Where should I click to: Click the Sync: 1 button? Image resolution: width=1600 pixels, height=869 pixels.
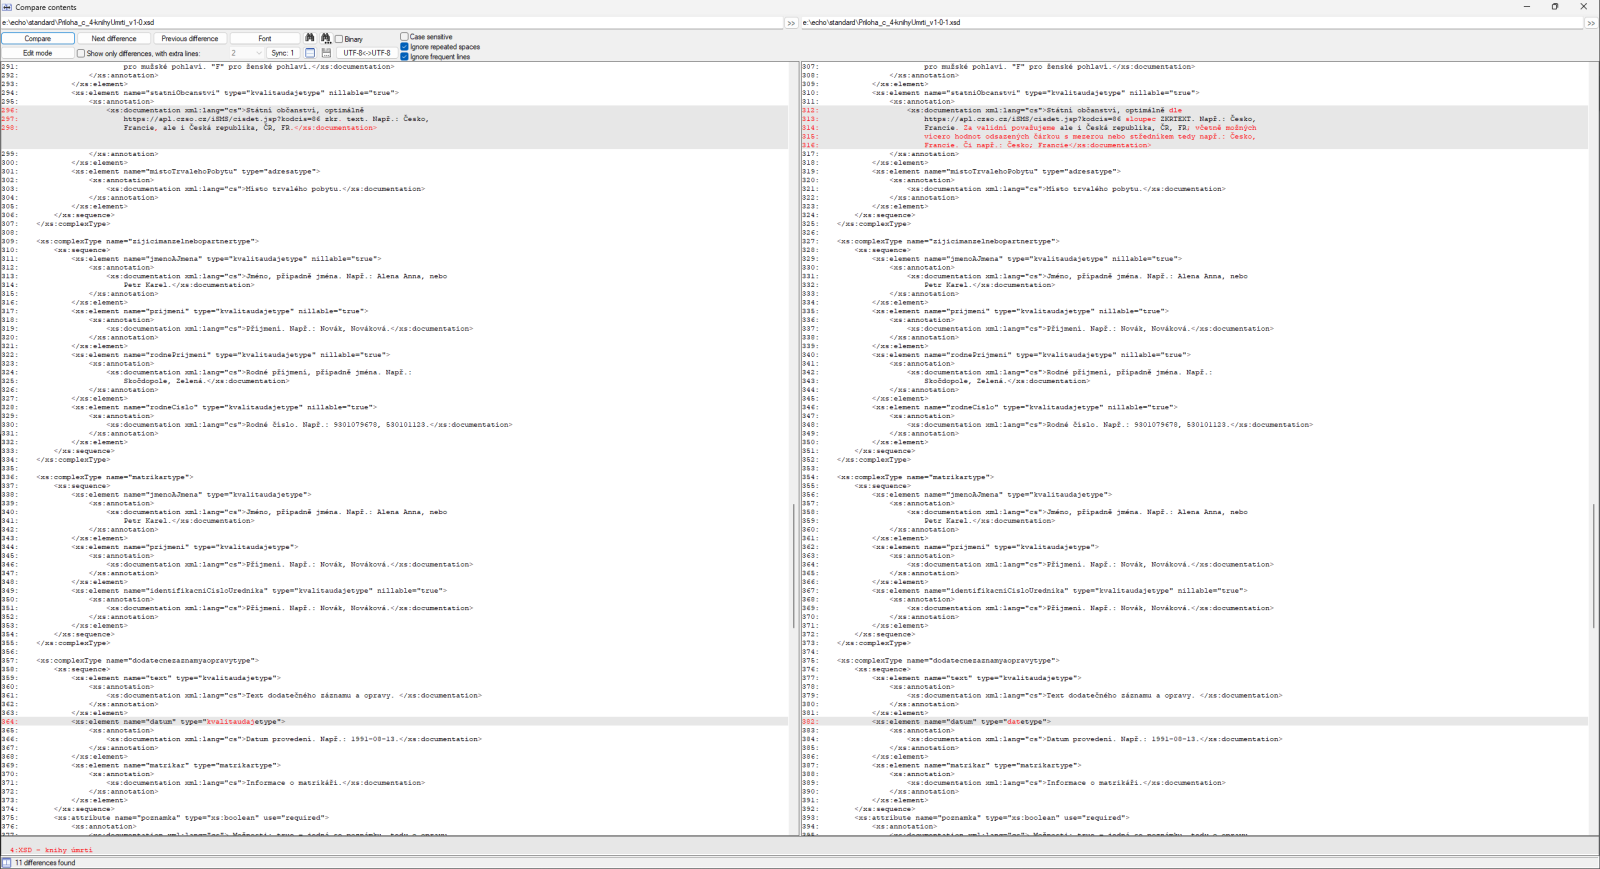tap(283, 53)
